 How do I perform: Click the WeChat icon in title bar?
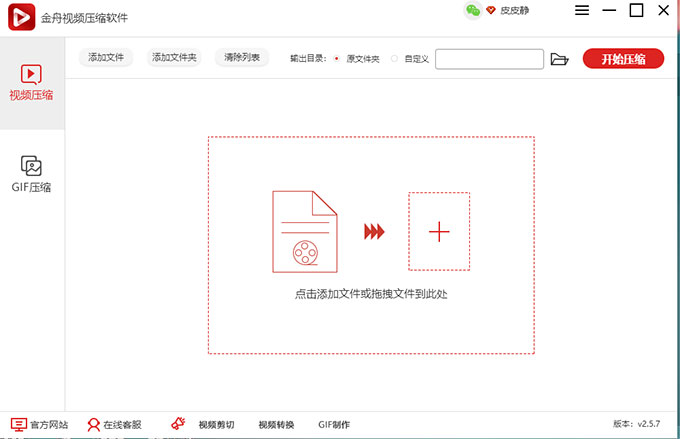(473, 11)
